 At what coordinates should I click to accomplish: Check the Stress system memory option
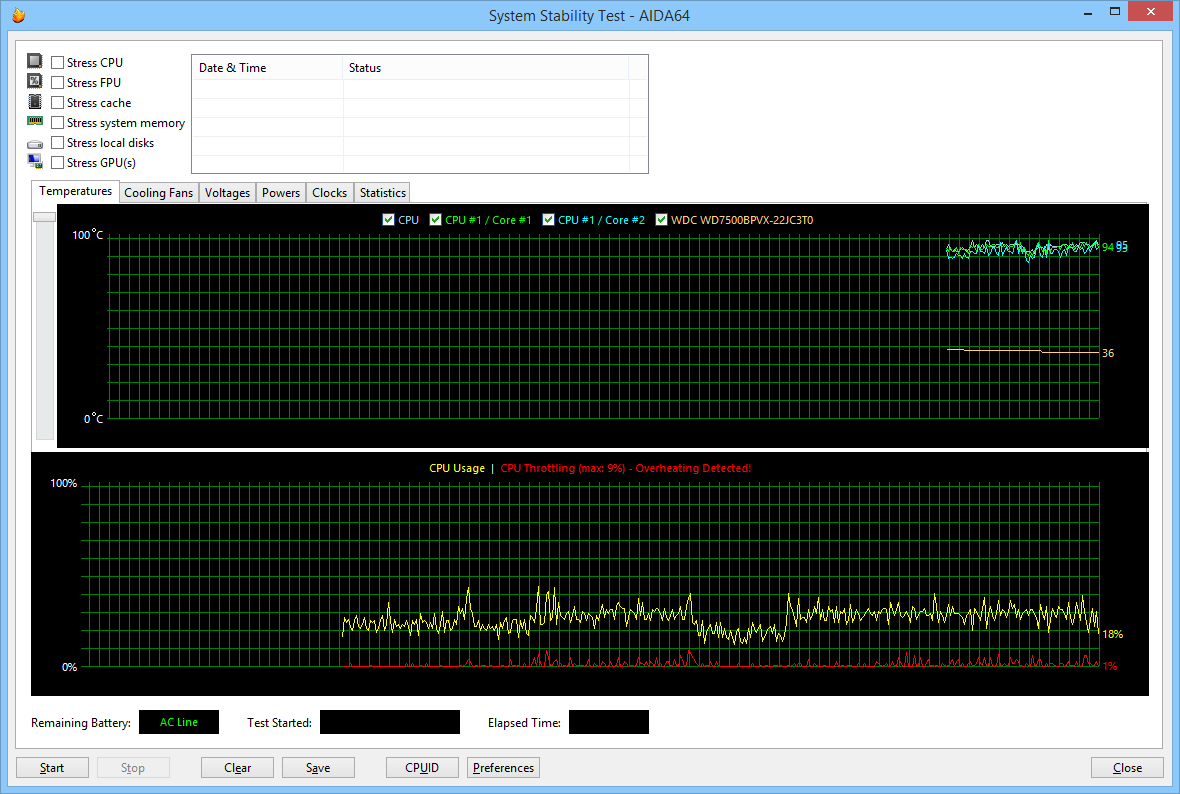click(x=57, y=123)
